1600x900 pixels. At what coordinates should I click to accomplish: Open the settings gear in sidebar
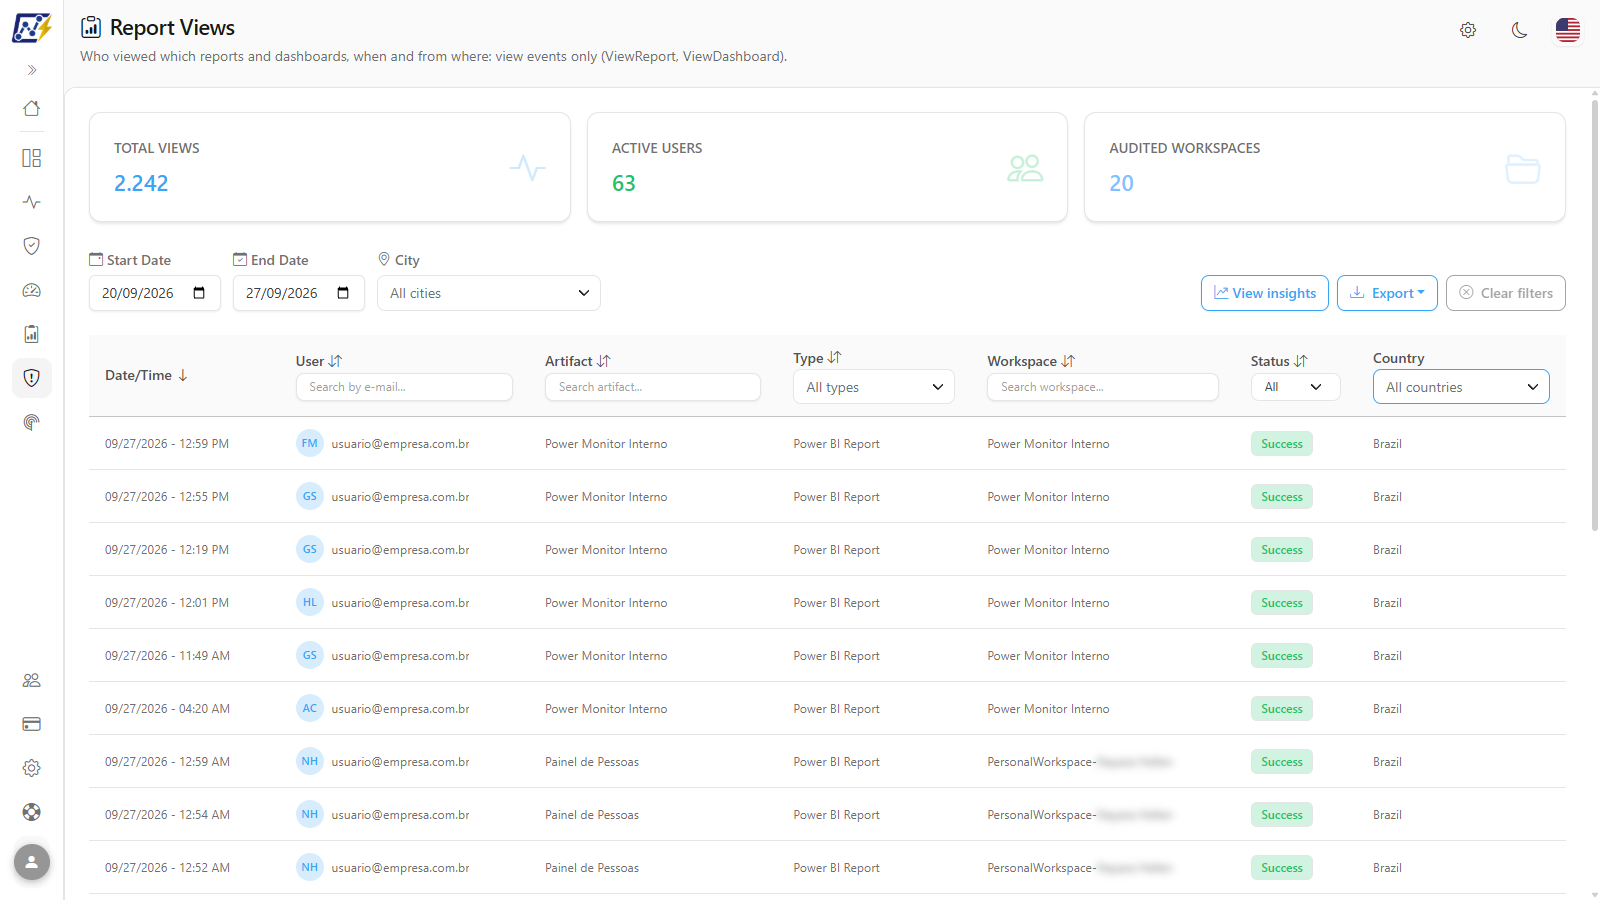(x=32, y=768)
